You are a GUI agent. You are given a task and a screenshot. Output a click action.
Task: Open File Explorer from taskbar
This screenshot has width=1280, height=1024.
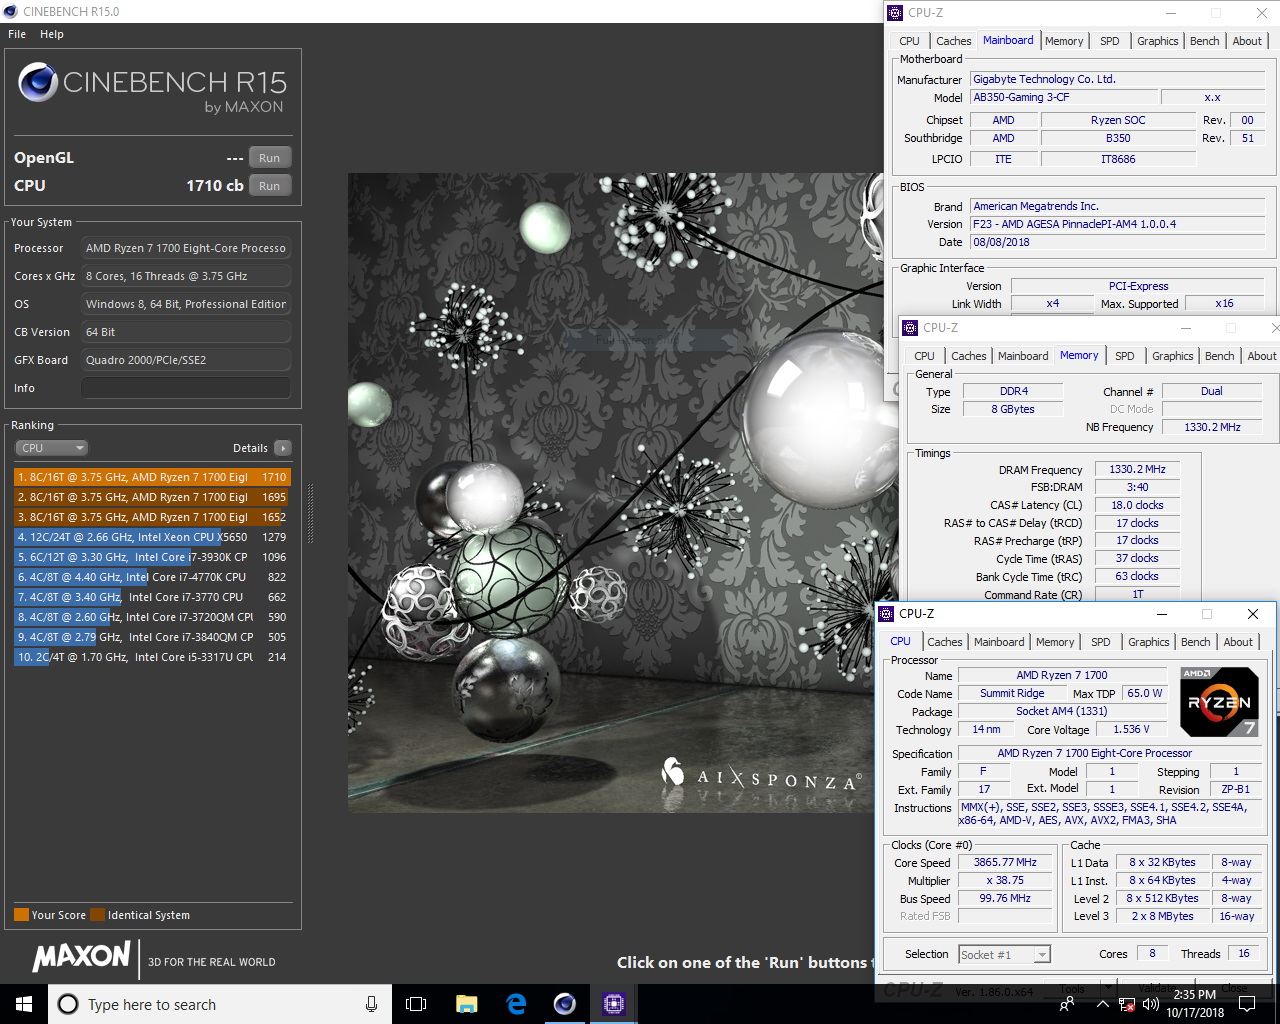(x=466, y=1004)
